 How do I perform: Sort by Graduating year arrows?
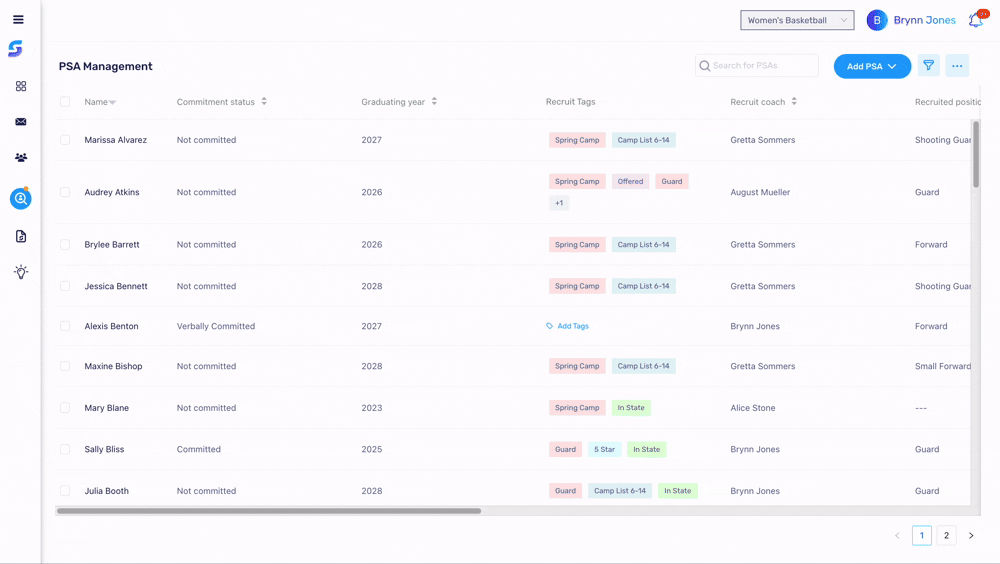[x=434, y=101]
